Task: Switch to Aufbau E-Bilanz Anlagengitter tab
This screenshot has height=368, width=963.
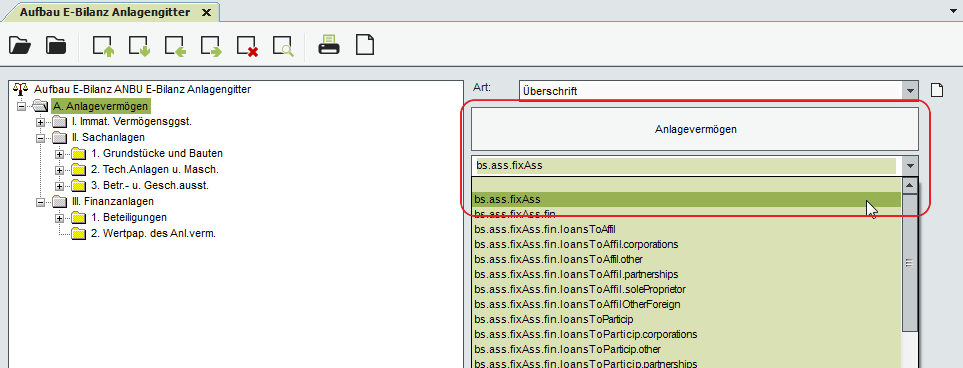Action: (x=105, y=12)
